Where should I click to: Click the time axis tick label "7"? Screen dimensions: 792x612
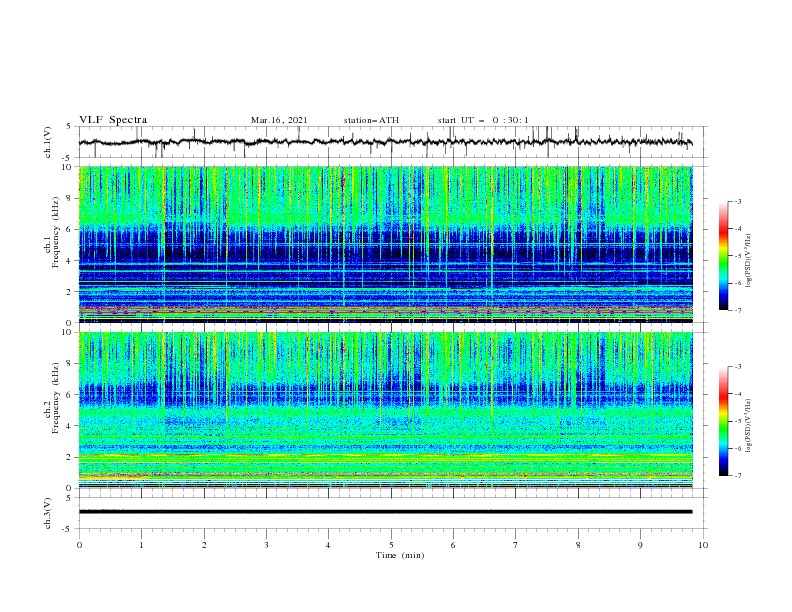[516, 545]
